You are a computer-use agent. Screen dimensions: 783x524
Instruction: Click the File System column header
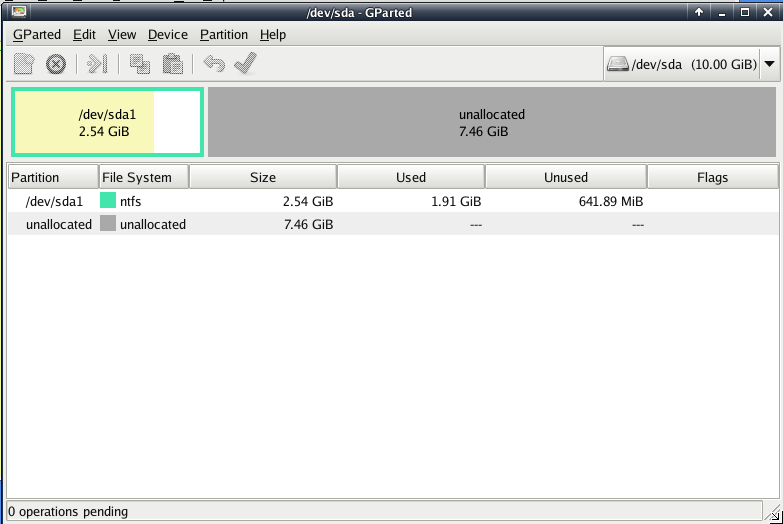point(143,177)
